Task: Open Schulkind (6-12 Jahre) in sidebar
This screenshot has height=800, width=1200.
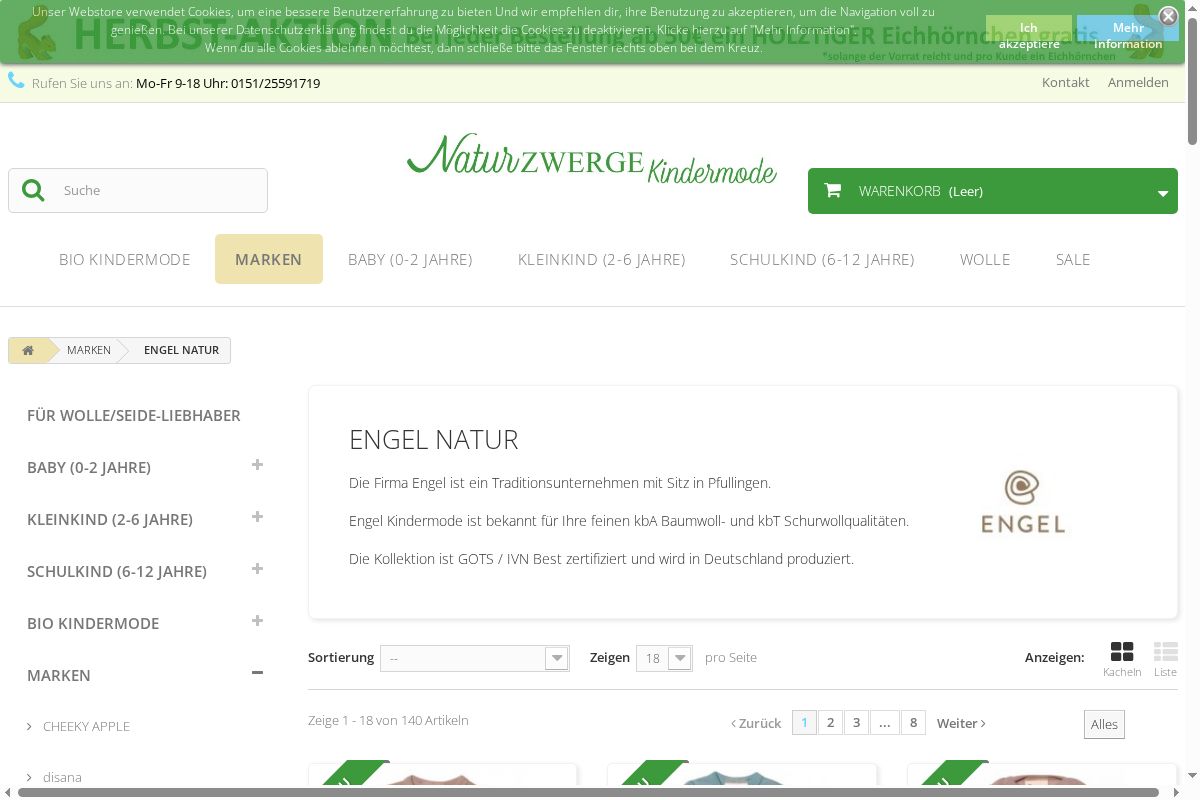Action: [x=117, y=571]
